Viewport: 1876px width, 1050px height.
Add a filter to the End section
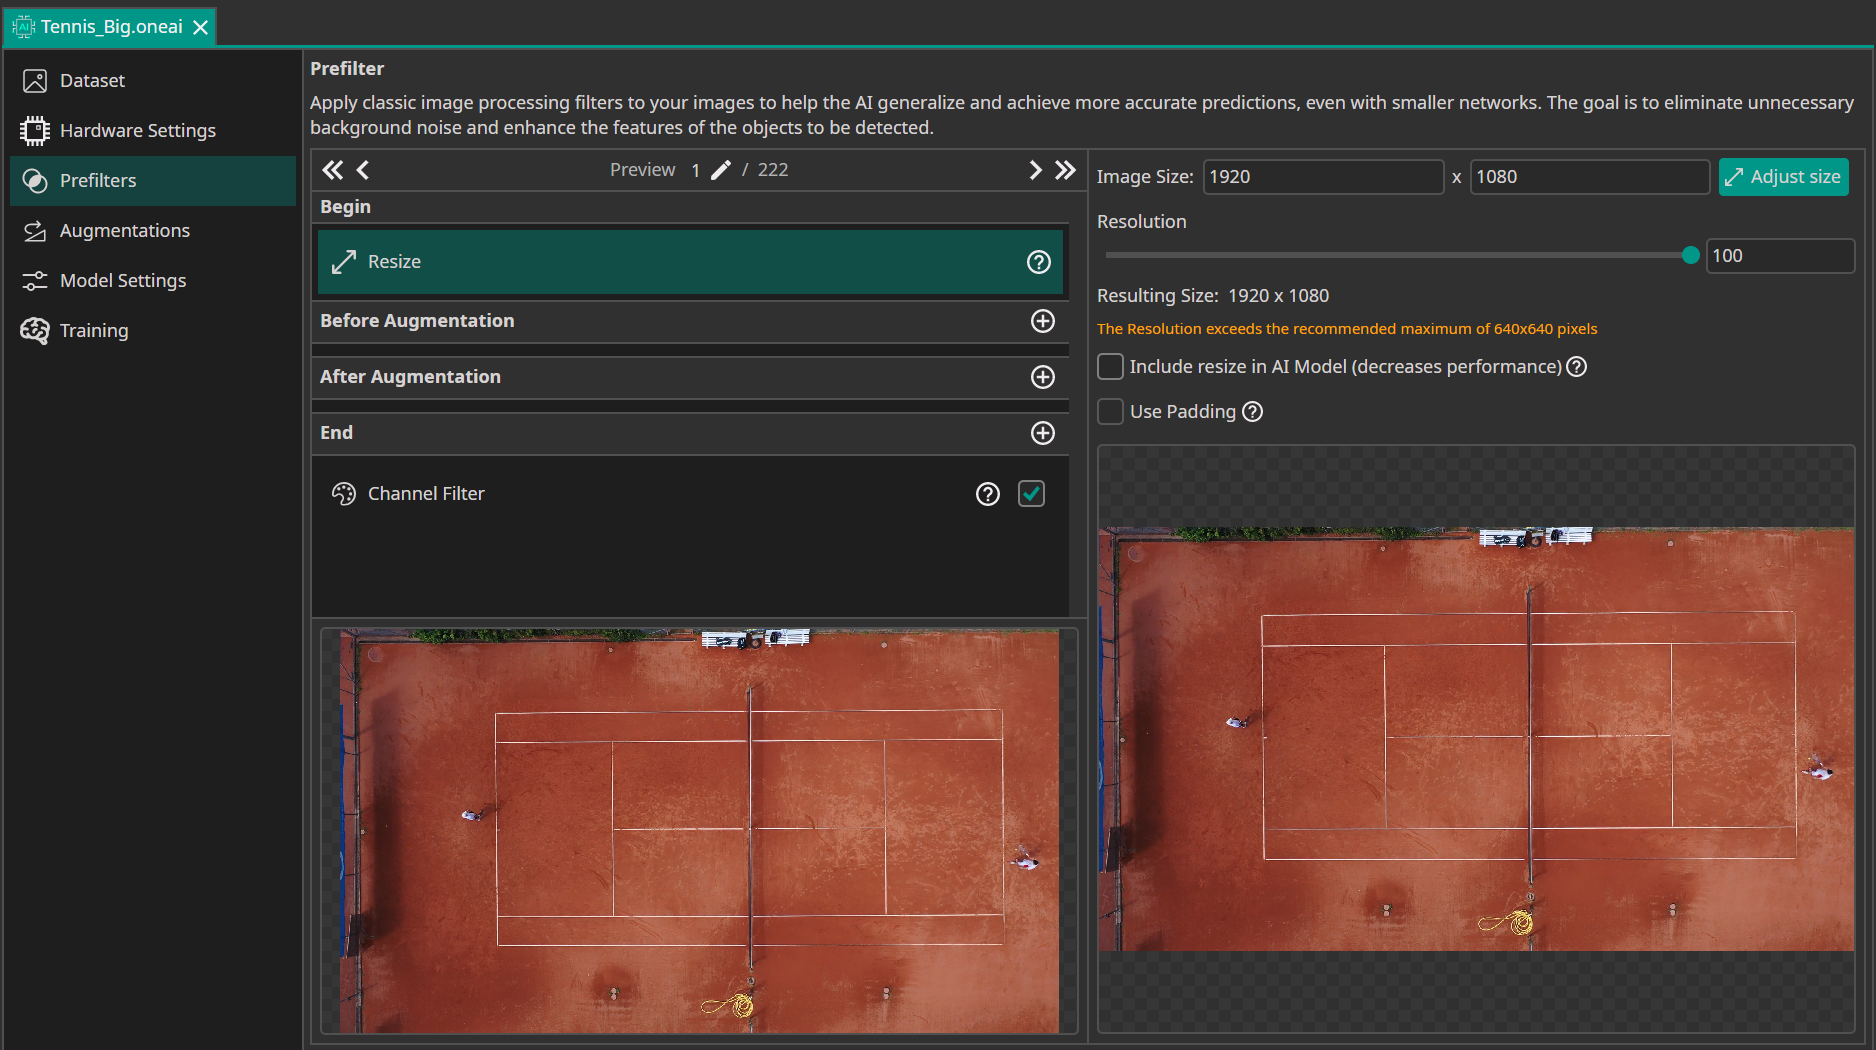point(1042,433)
